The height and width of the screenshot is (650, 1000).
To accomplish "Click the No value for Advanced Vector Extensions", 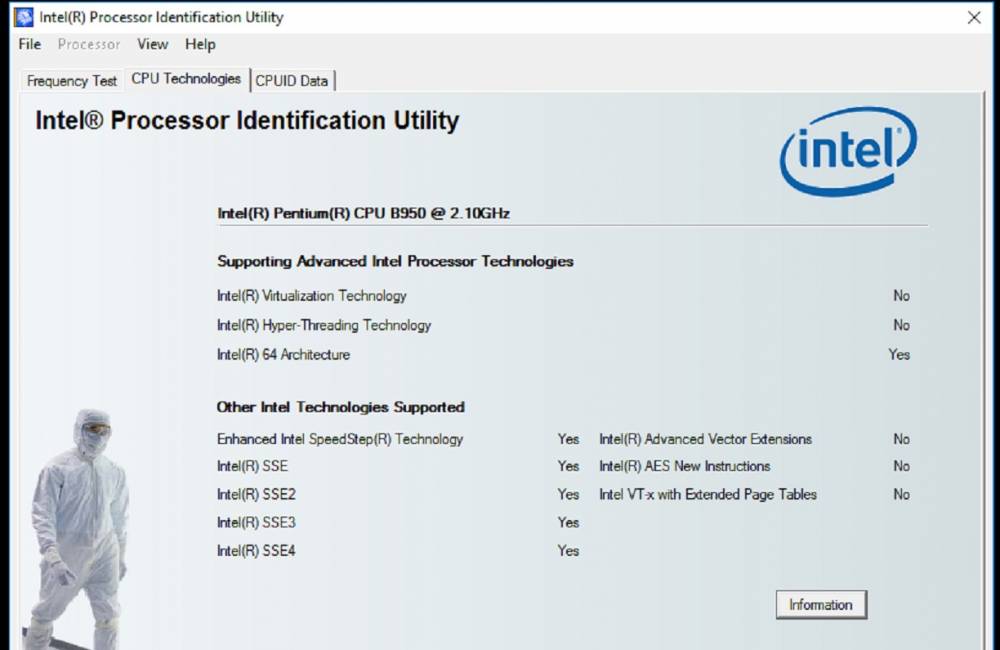I will tap(901, 439).
